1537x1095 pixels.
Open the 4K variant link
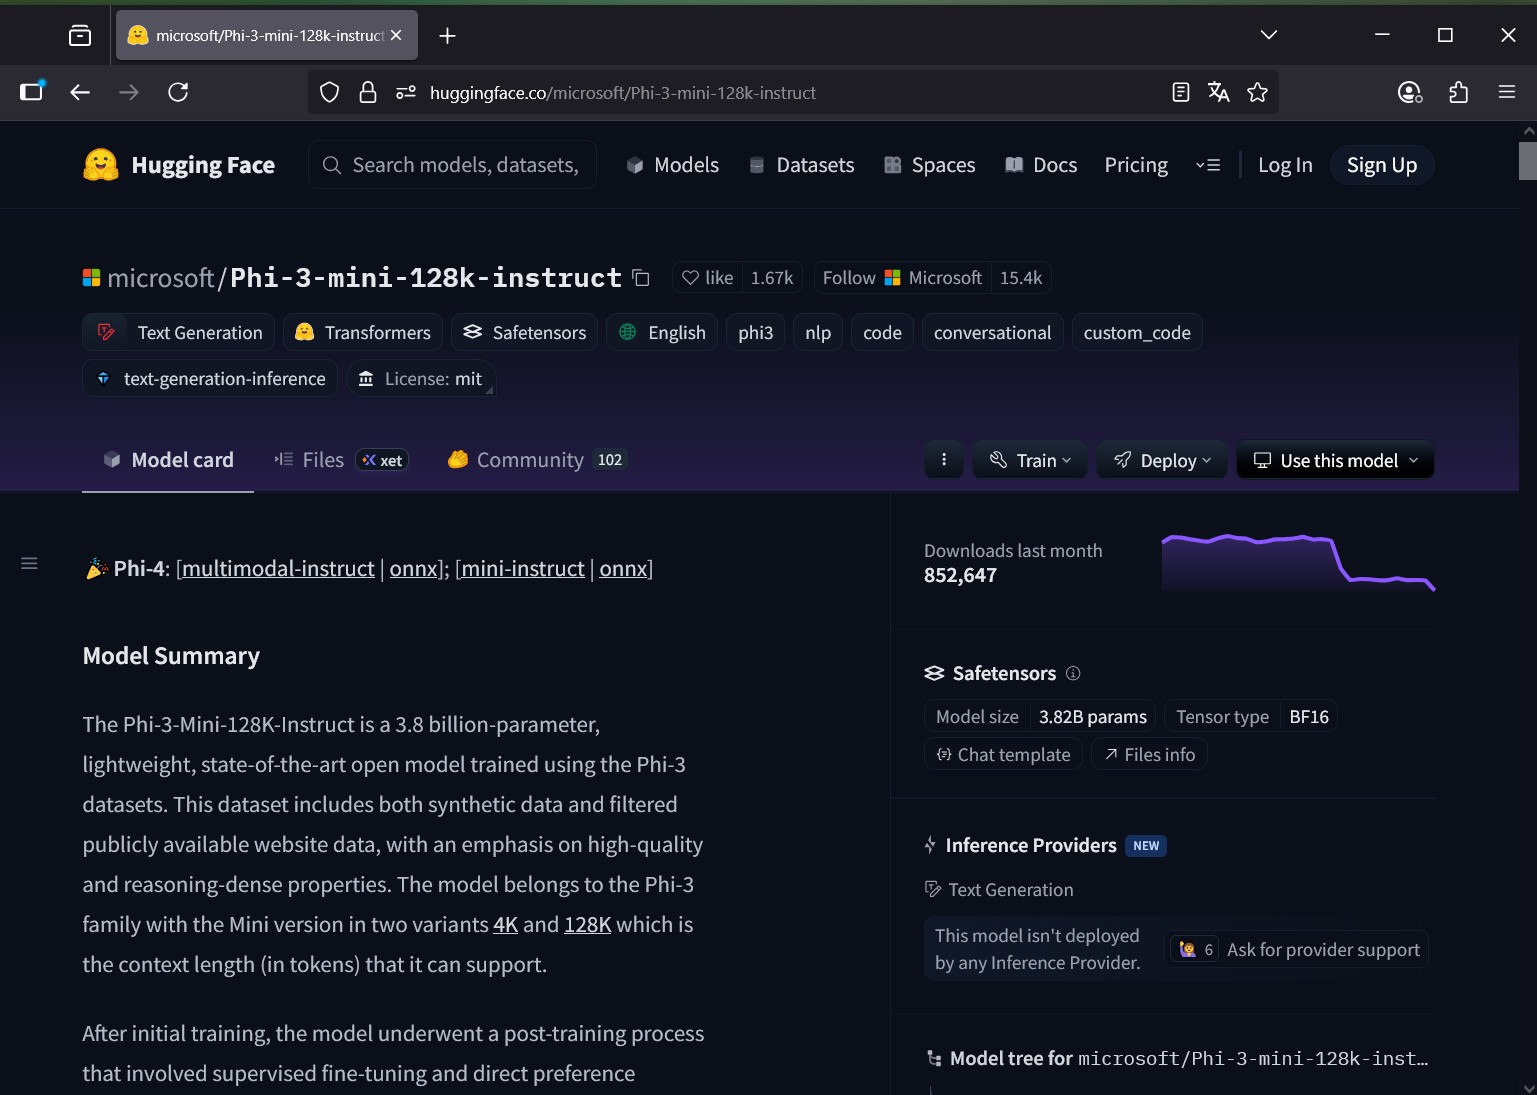pos(505,925)
